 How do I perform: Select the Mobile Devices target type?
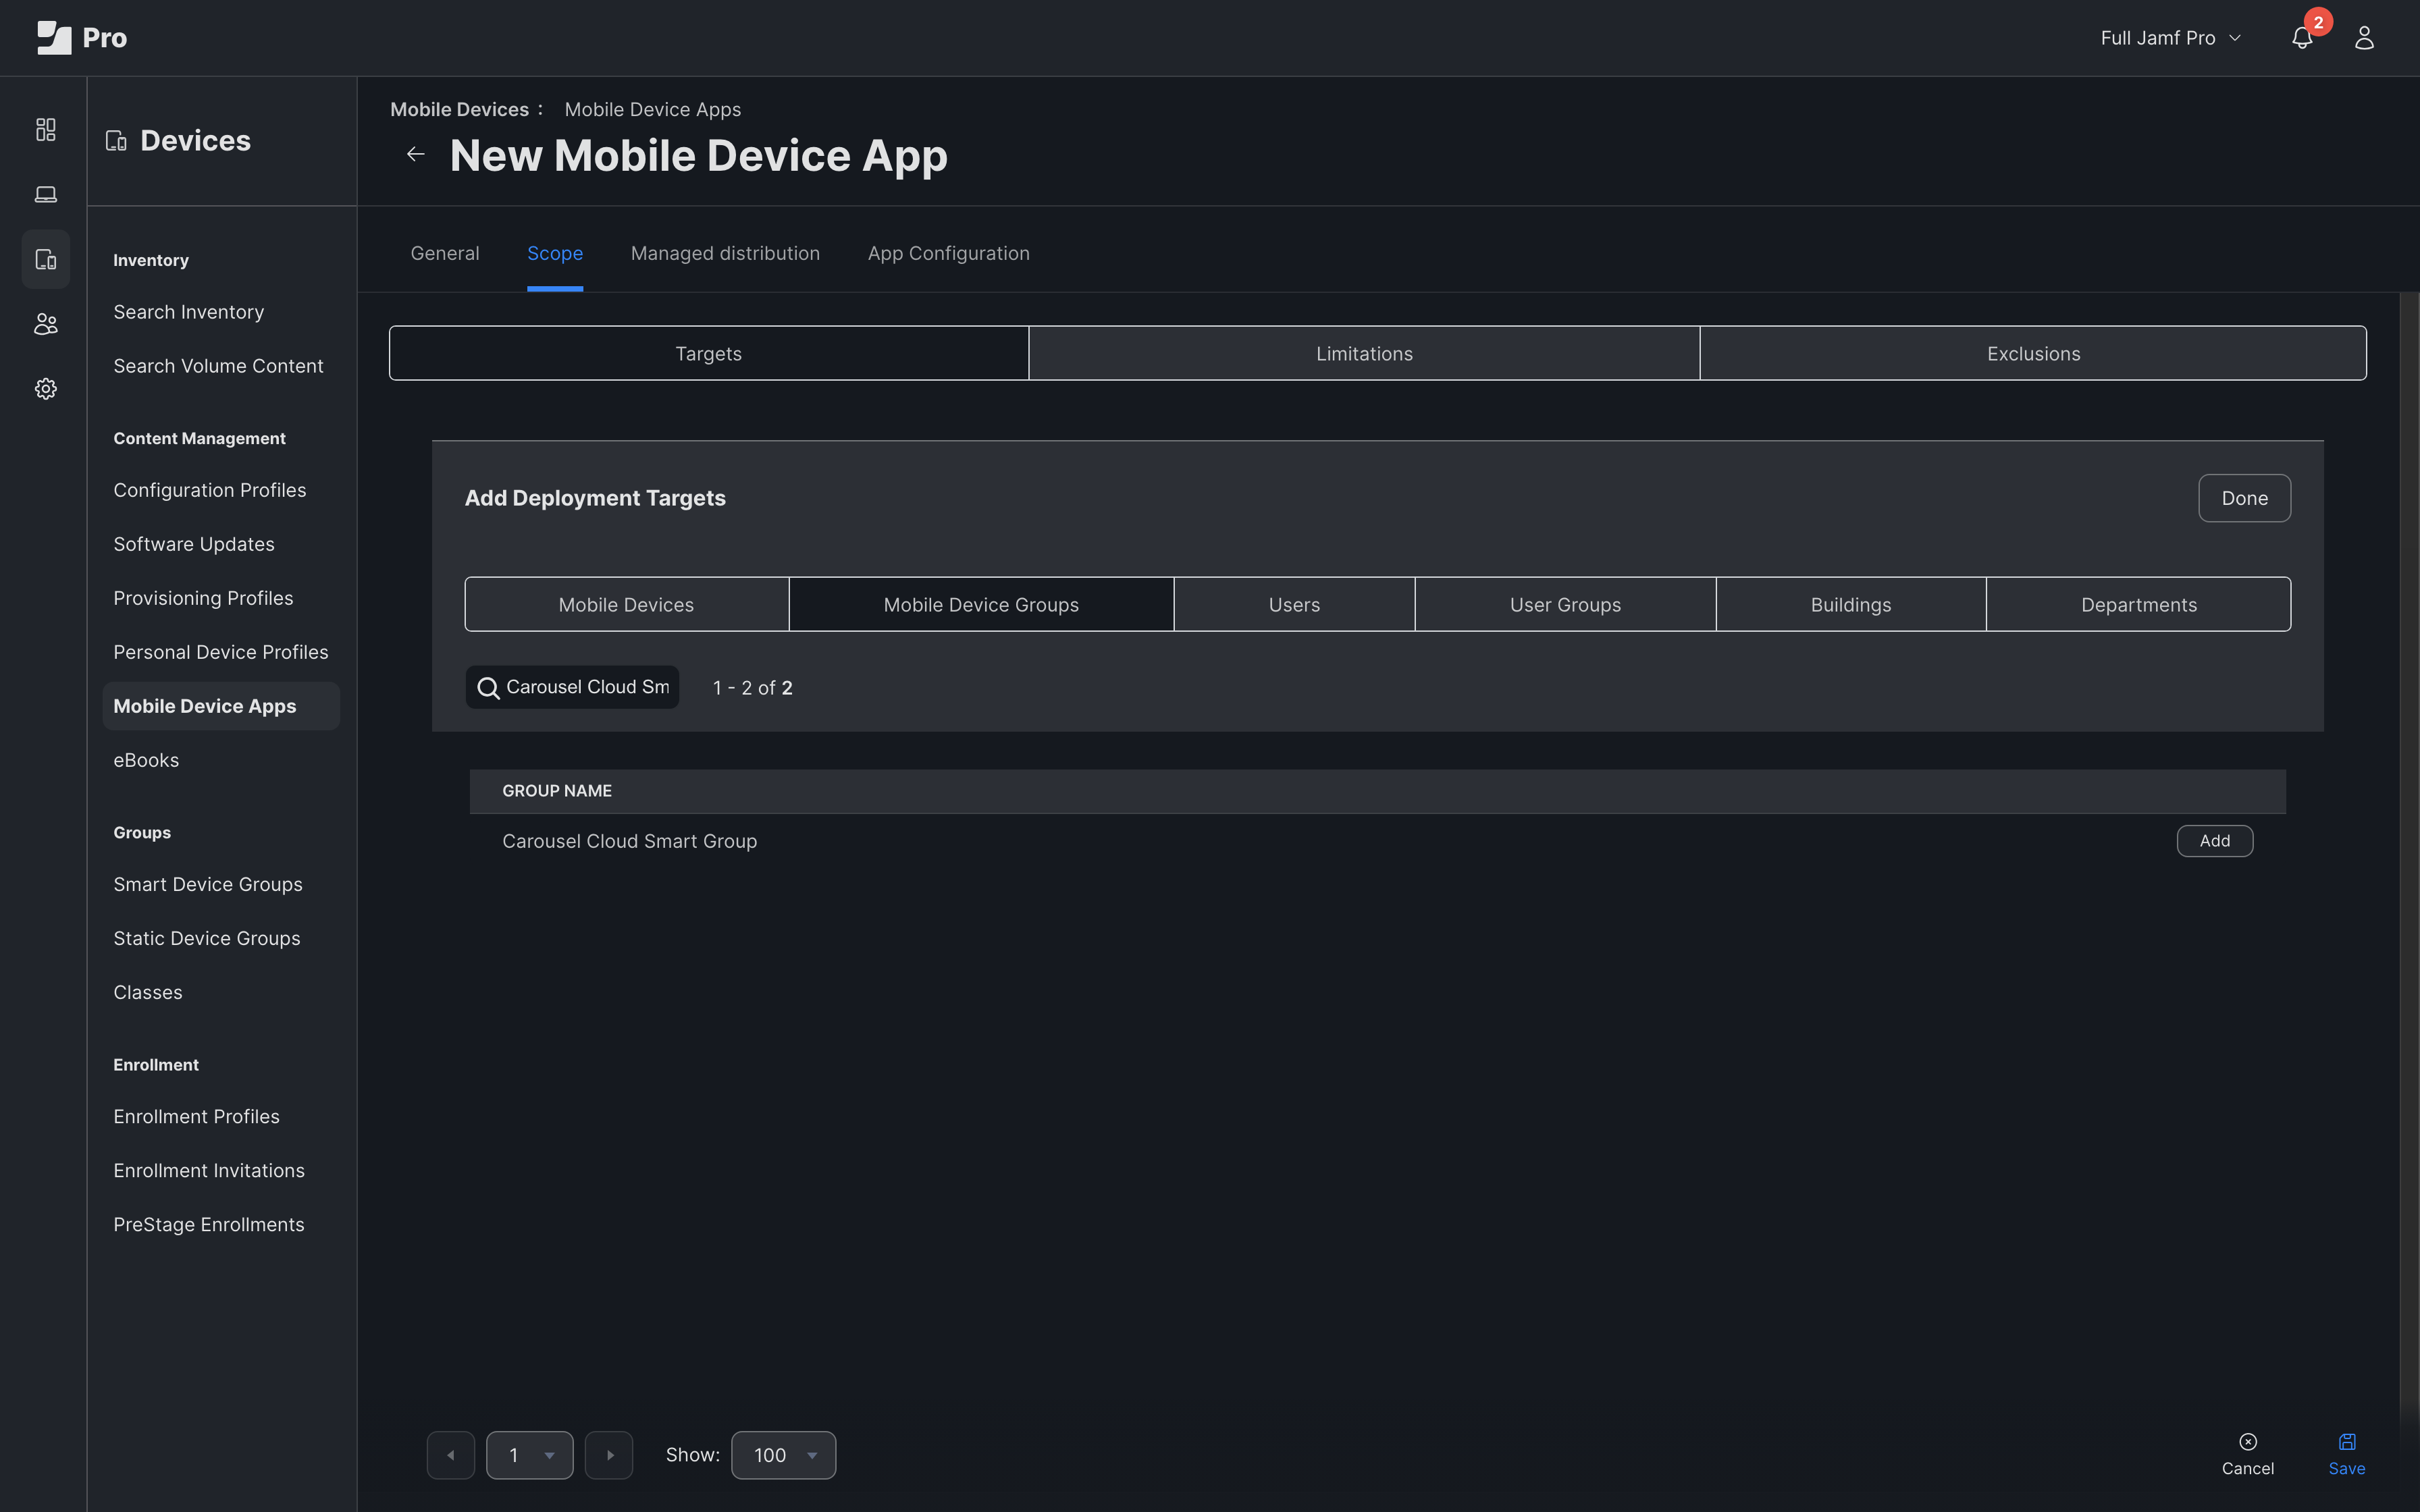pos(626,604)
